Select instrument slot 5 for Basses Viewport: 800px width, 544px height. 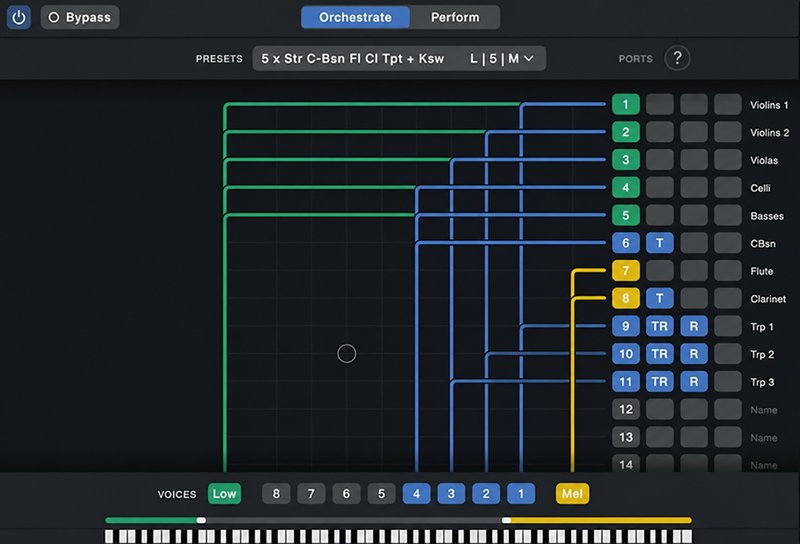[x=626, y=215]
